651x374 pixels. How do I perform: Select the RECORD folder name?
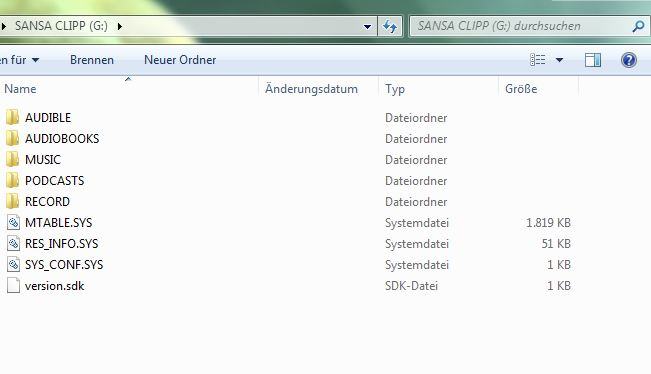coord(47,202)
